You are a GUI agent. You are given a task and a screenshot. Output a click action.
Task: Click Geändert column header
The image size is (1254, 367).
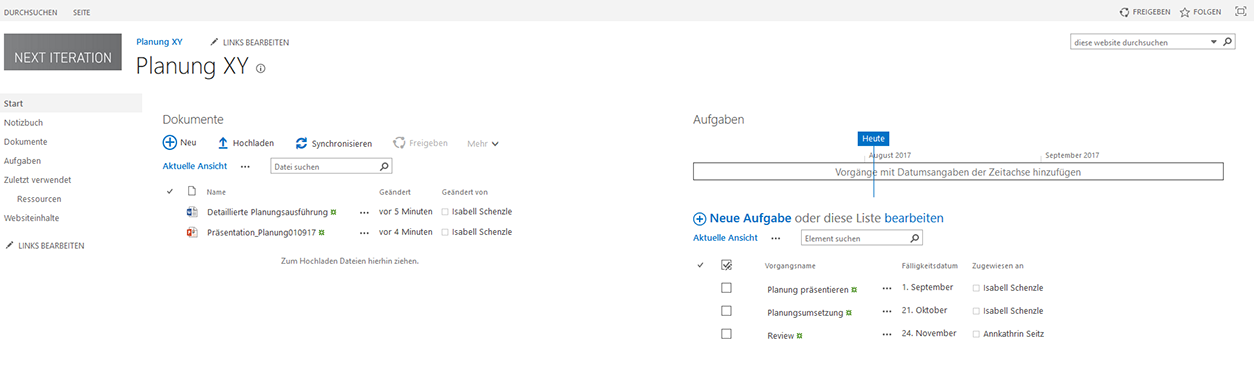coord(395,192)
